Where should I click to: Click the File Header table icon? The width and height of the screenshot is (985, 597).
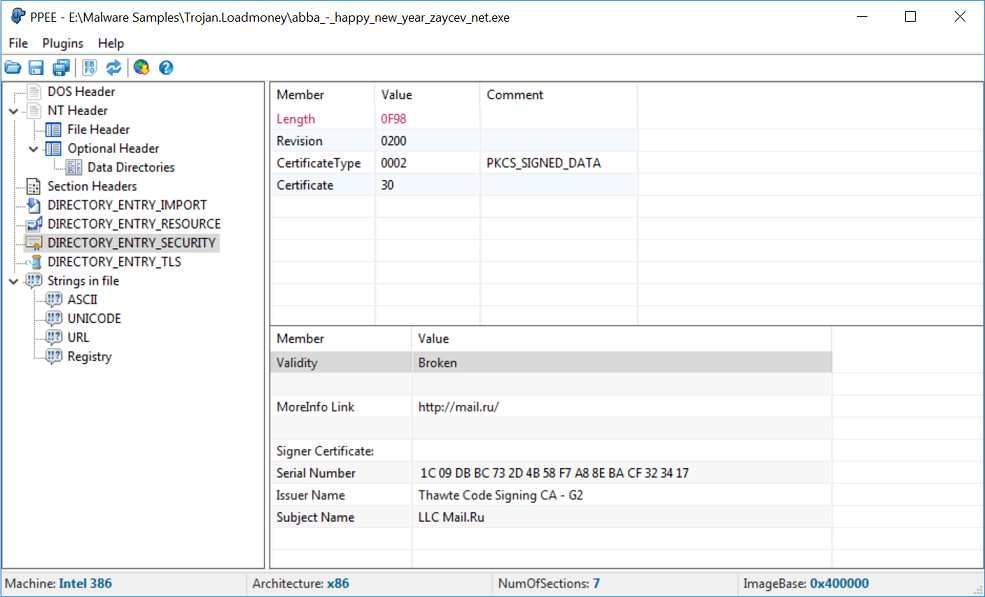pos(53,129)
